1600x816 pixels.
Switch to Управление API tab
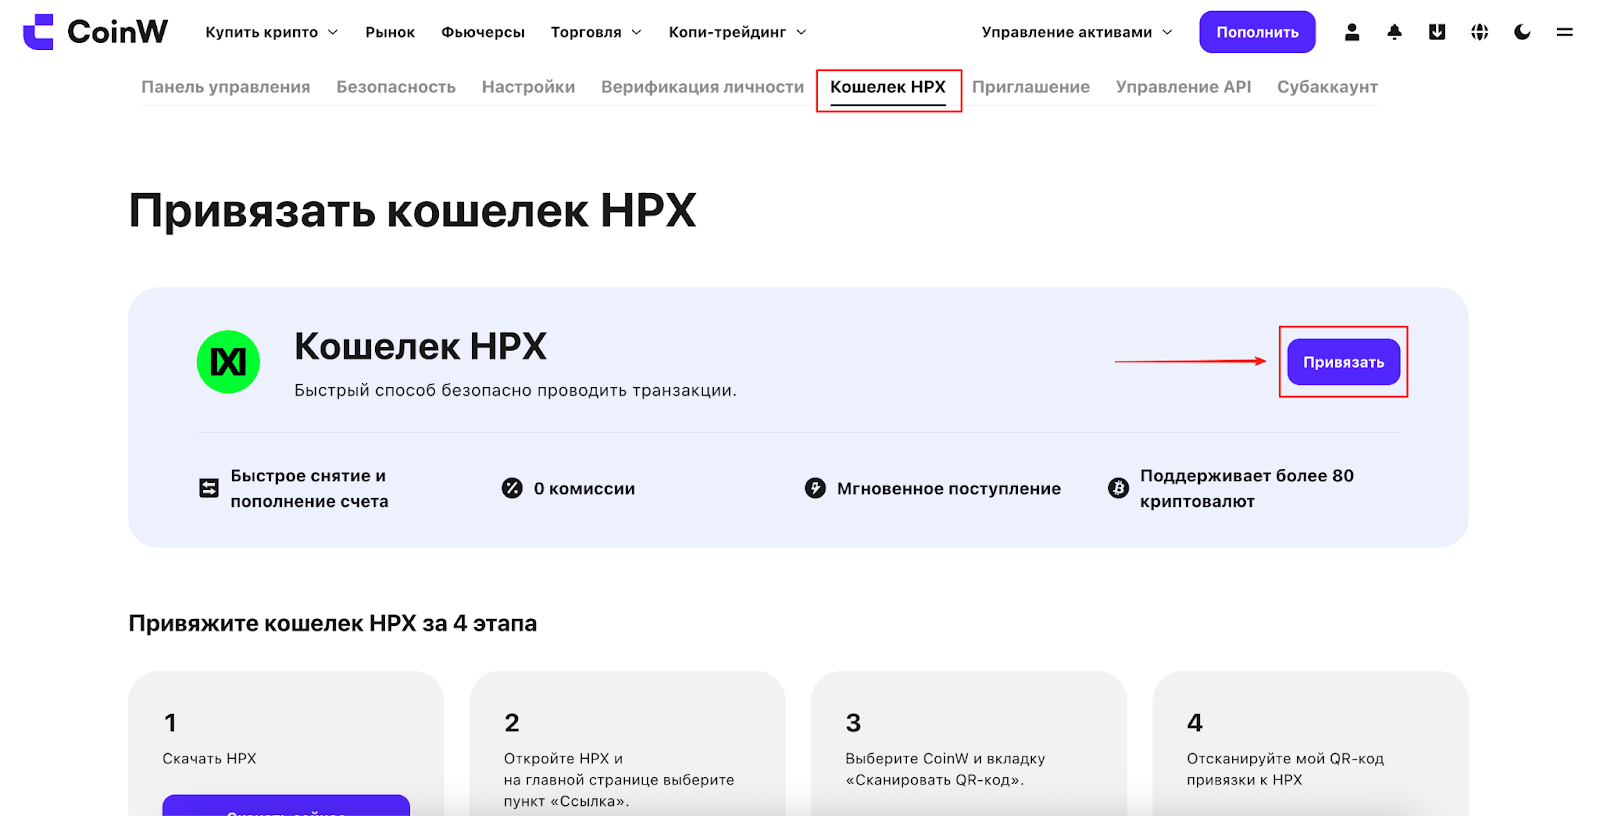[1183, 87]
